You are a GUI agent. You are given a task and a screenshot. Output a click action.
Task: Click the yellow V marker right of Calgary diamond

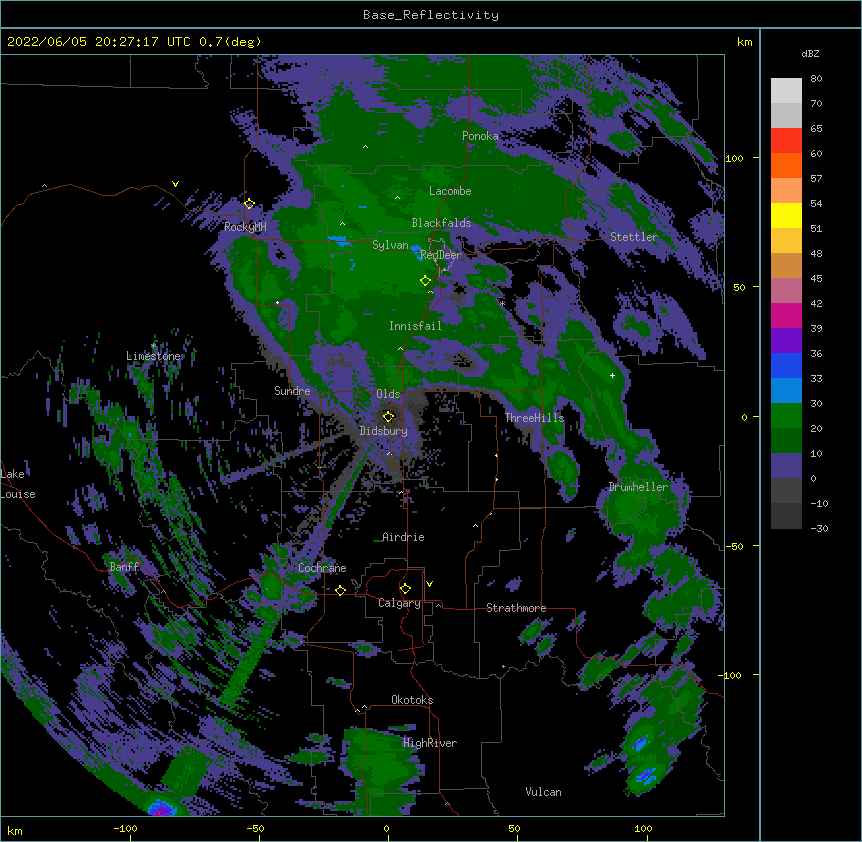tap(429, 584)
